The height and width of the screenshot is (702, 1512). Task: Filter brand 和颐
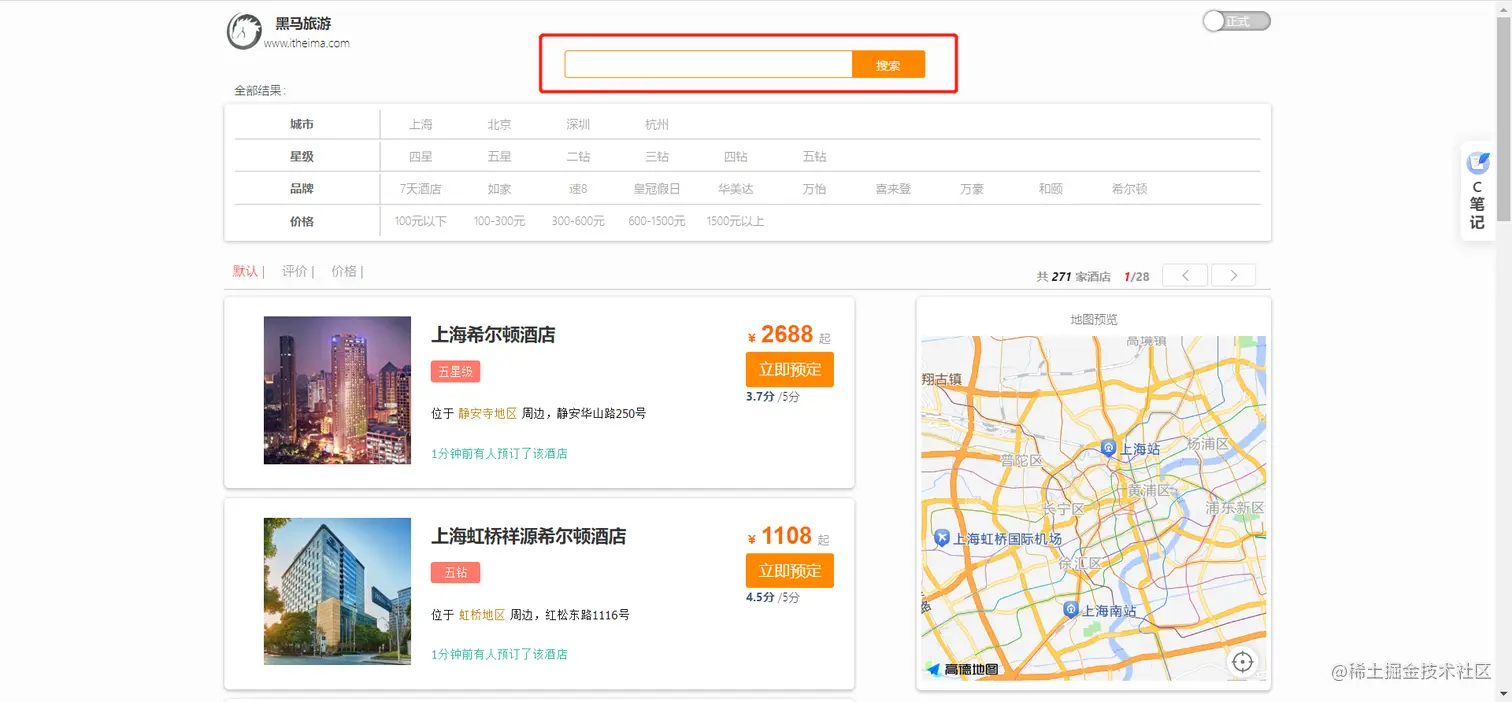pos(1051,189)
